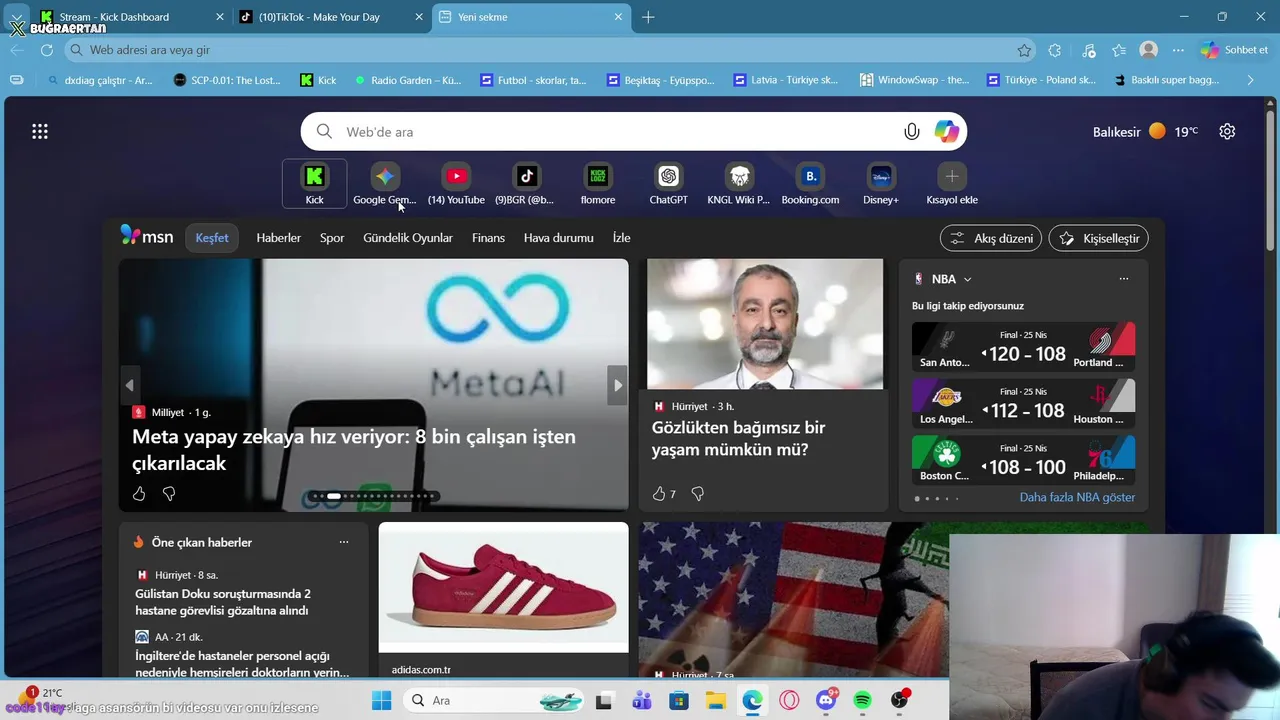Open the flomore shortcut tile
Image resolution: width=1280 pixels, height=720 pixels.
[598, 184]
